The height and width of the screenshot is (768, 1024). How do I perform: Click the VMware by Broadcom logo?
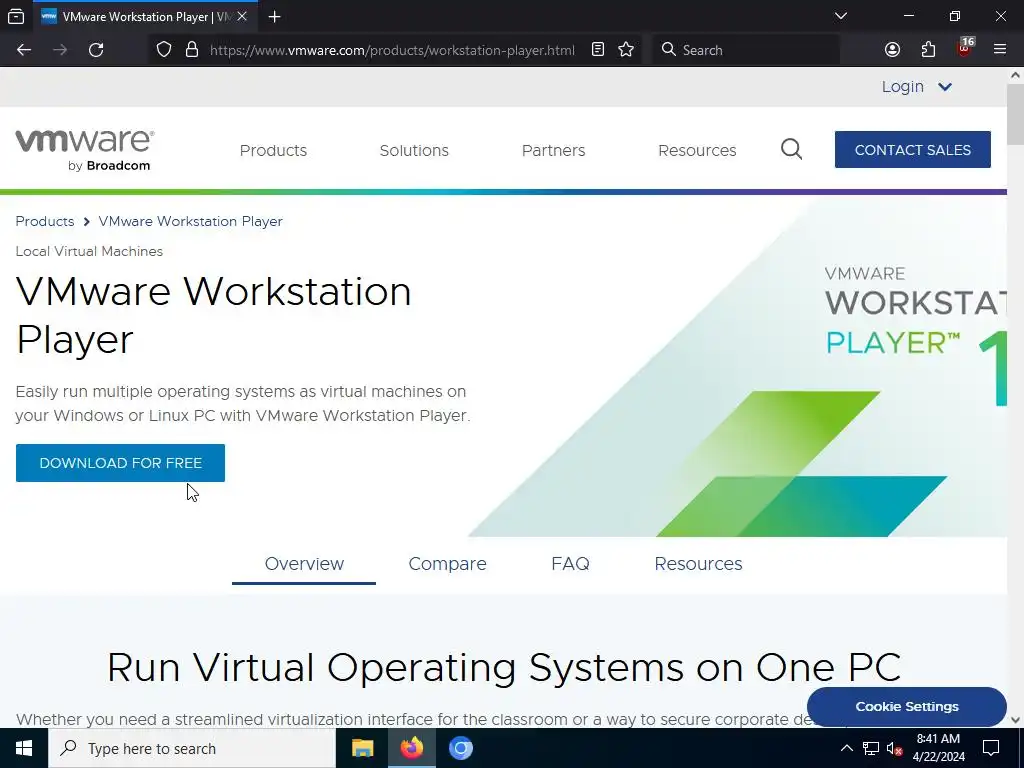point(85,150)
